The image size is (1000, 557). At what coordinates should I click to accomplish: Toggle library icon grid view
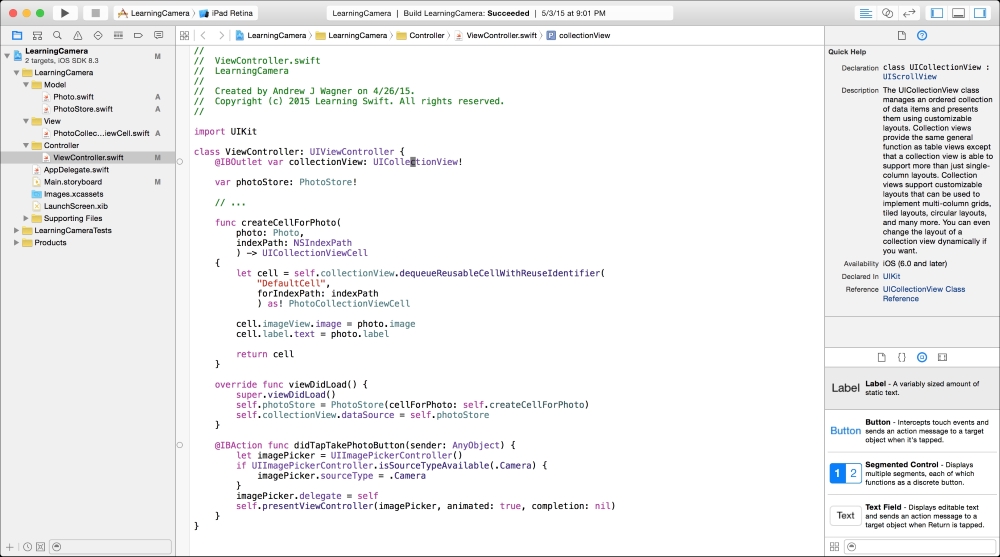tap(834, 547)
